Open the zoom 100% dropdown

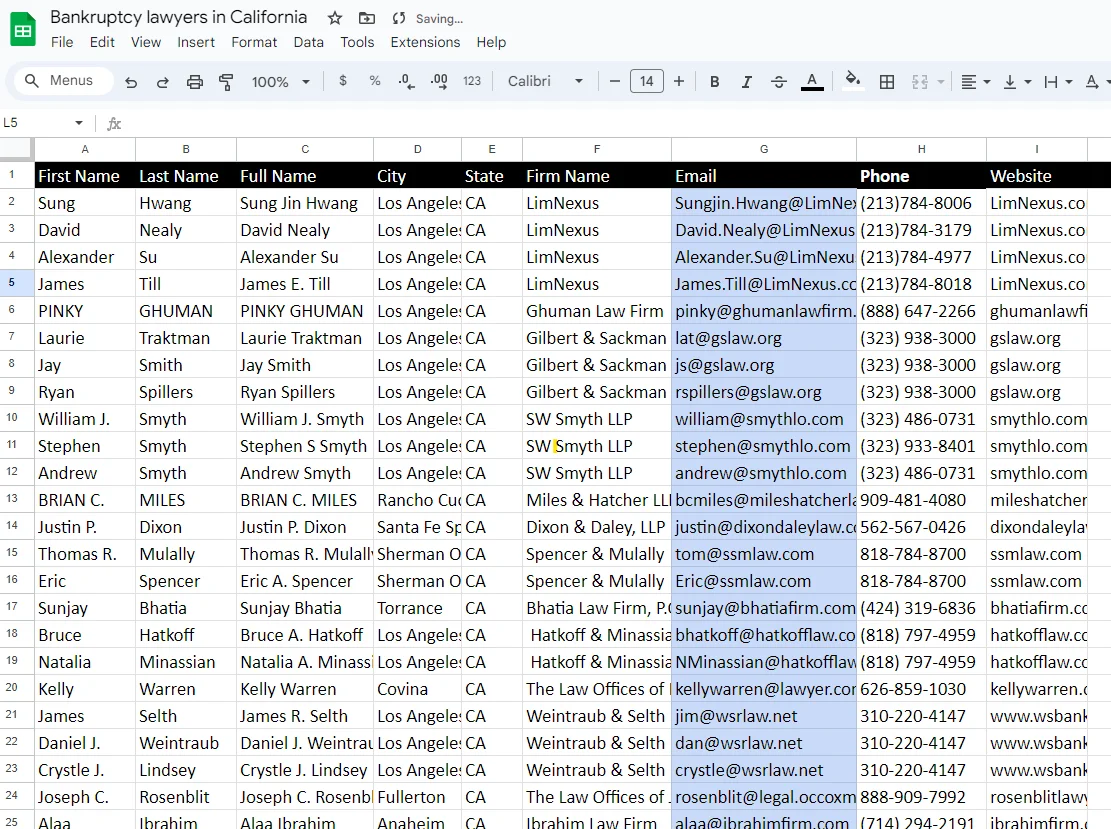pyautogui.click(x=281, y=82)
